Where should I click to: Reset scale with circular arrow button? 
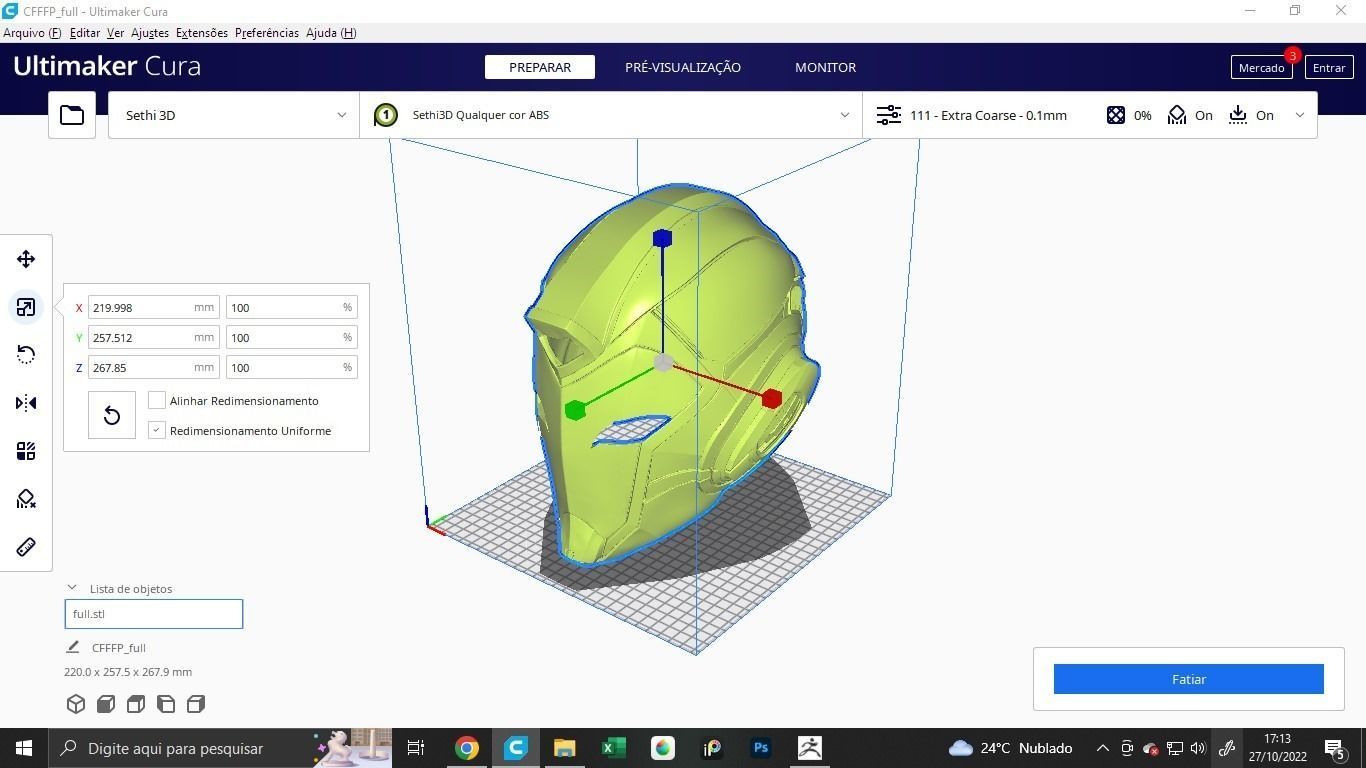pyautogui.click(x=112, y=415)
